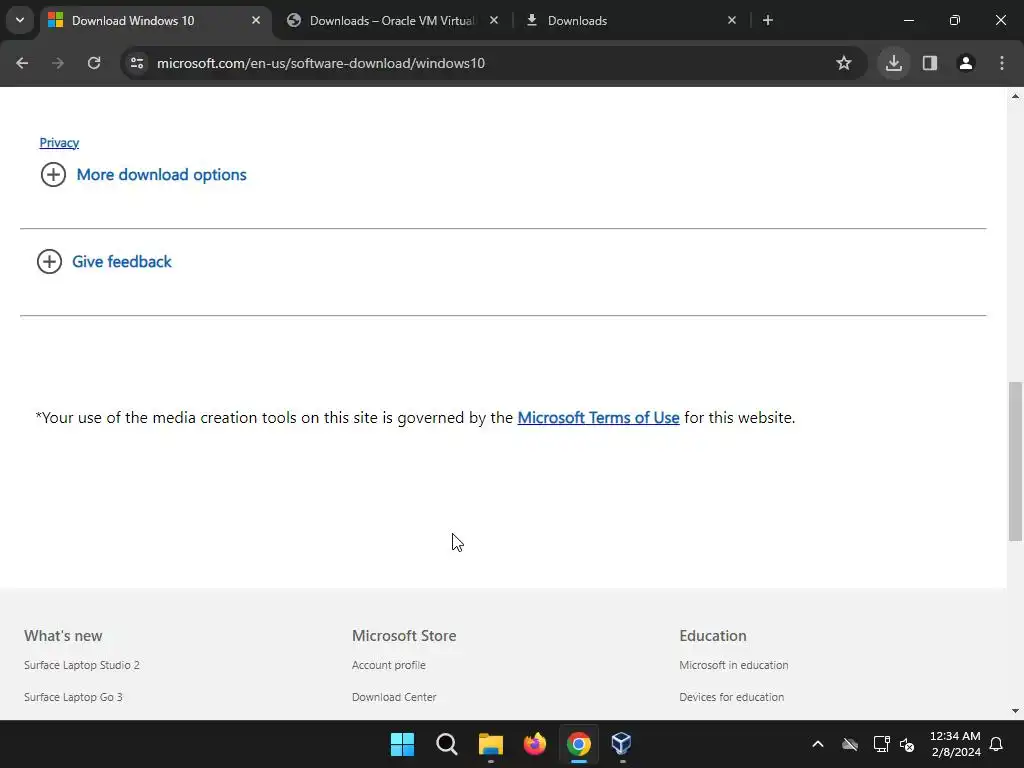Open the network status tray icon
Screen dimensions: 1024x768
point(882,744)
